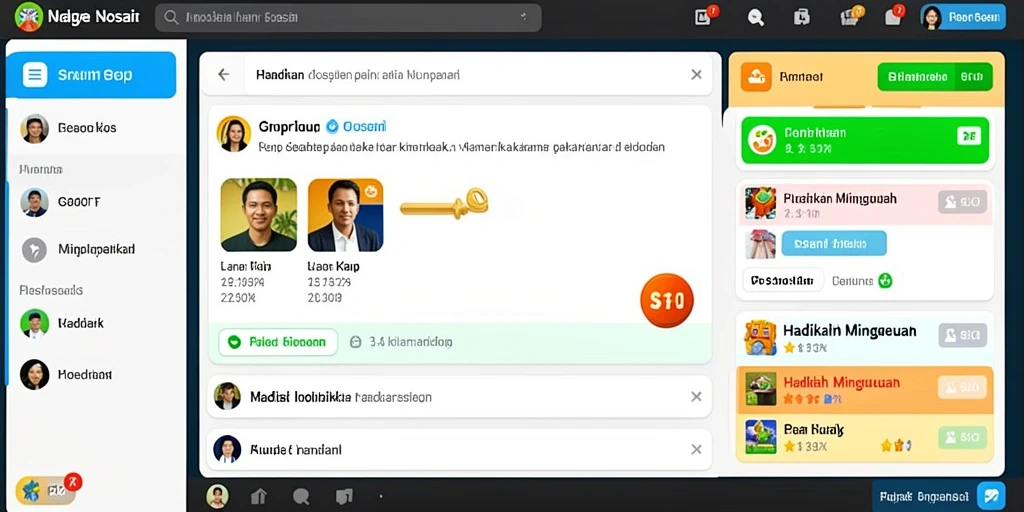Click the Fujaak Gngenaect bottom right label
The height and width of the screenshot is (512, 1024).
pos(925,496)
